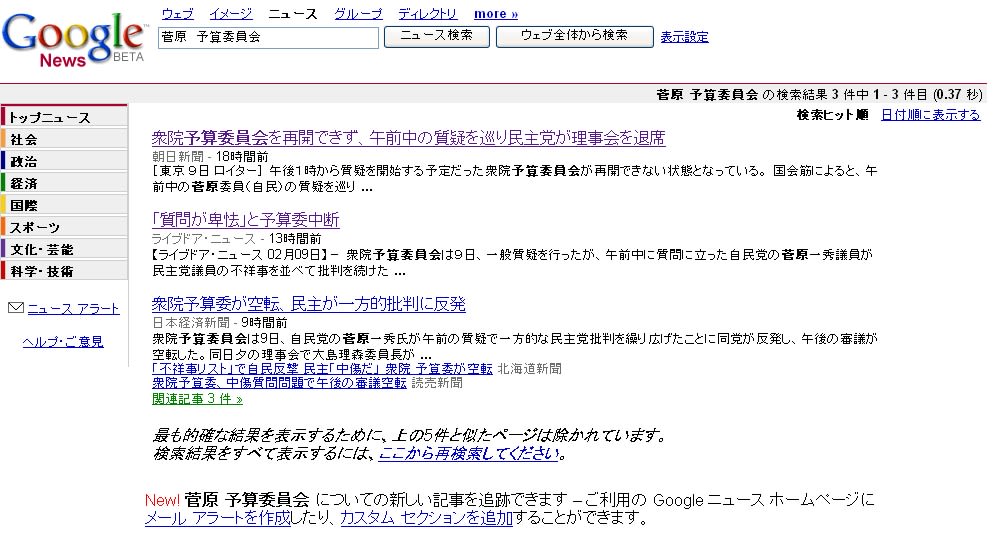Click the ニュース検索 button
Screen dimensions: 993x543
tap(436, 36)
